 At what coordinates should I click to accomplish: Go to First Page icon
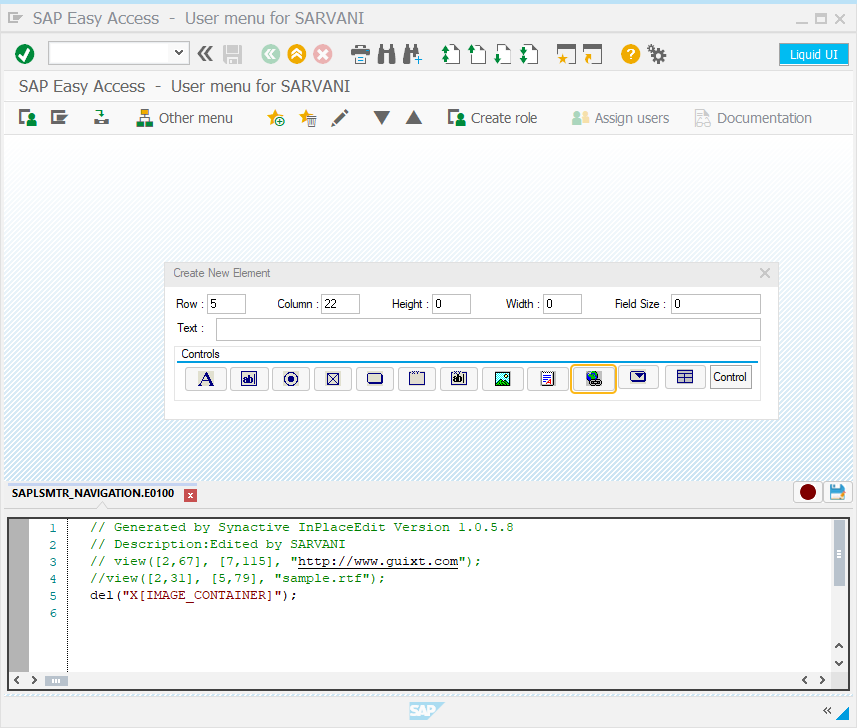coord(451,54)
